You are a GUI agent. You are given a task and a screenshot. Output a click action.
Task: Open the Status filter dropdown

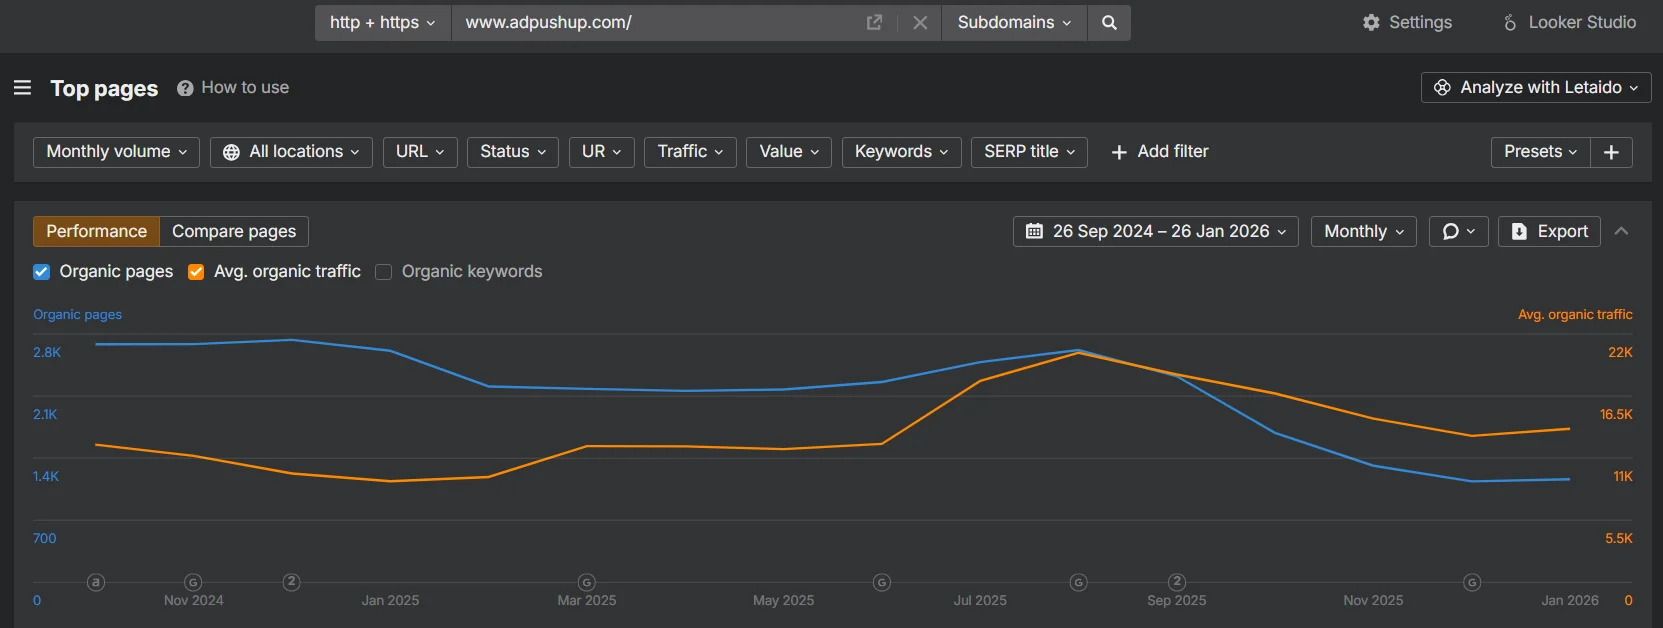[x=513, y=151]
